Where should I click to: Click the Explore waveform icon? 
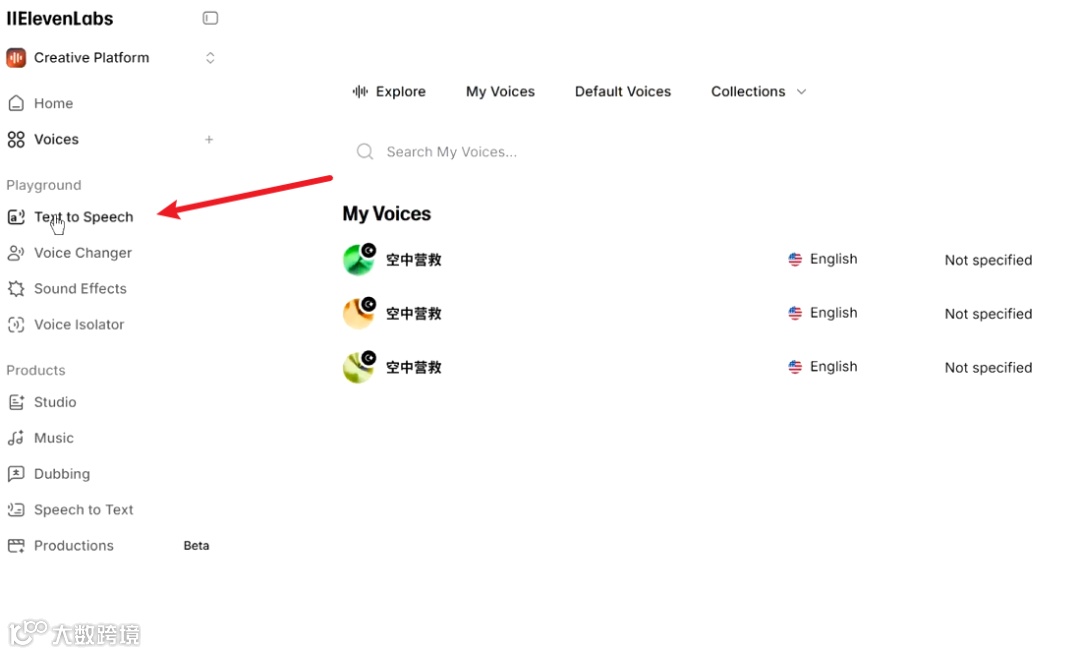[360, 92]
